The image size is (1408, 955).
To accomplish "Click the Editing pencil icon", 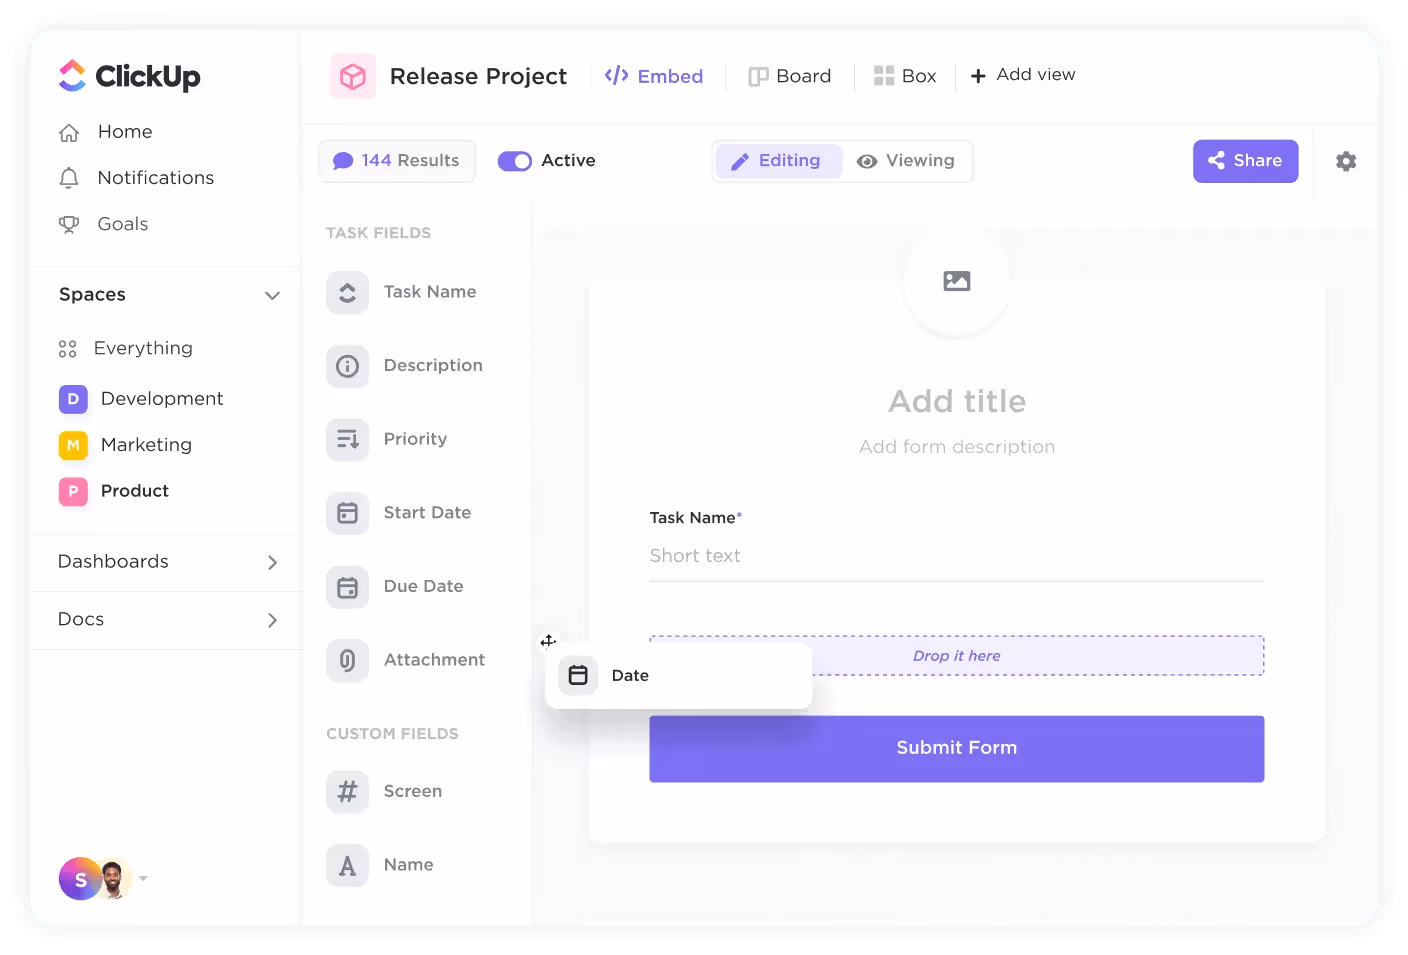I will coord(740,162).
